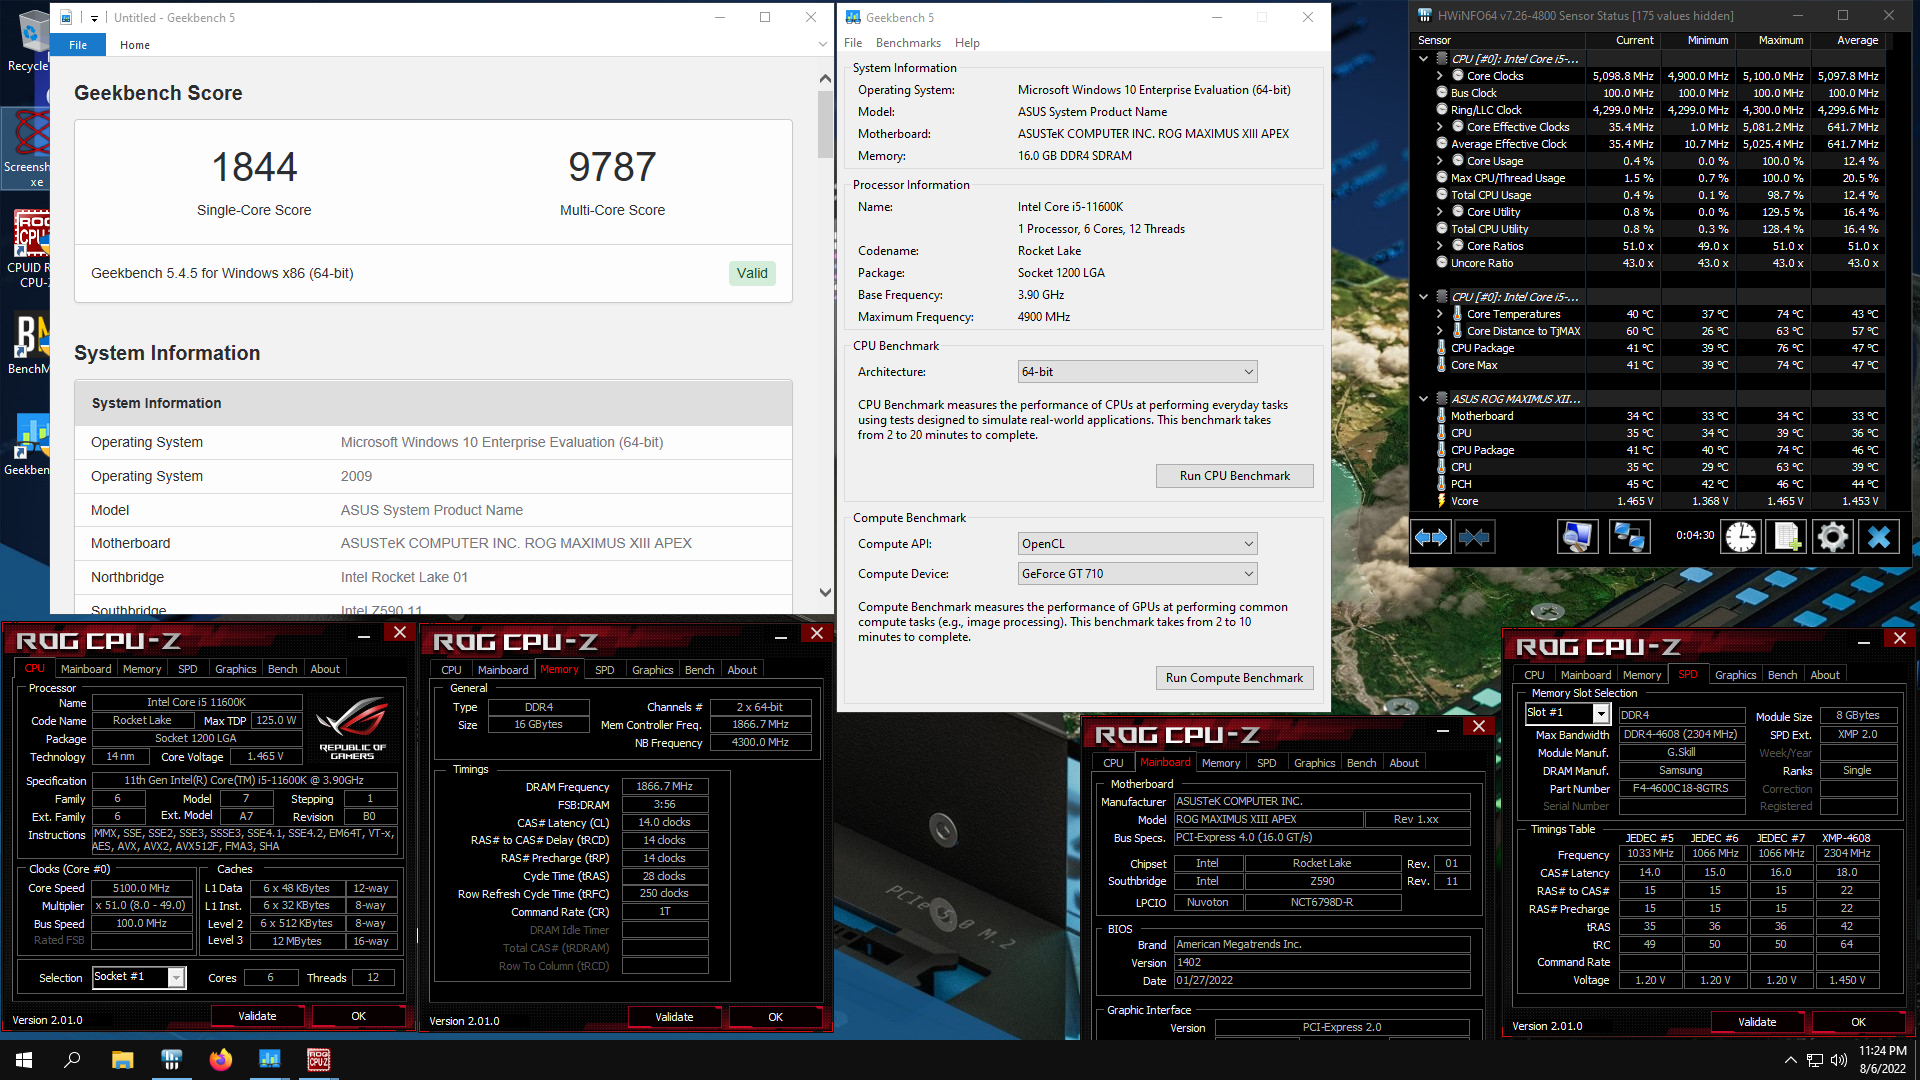This screenshot has height=1080, width=1920.
Task: Start HWiNFO logging with sheet-plus icon
Action: [x=1787, y=537]
